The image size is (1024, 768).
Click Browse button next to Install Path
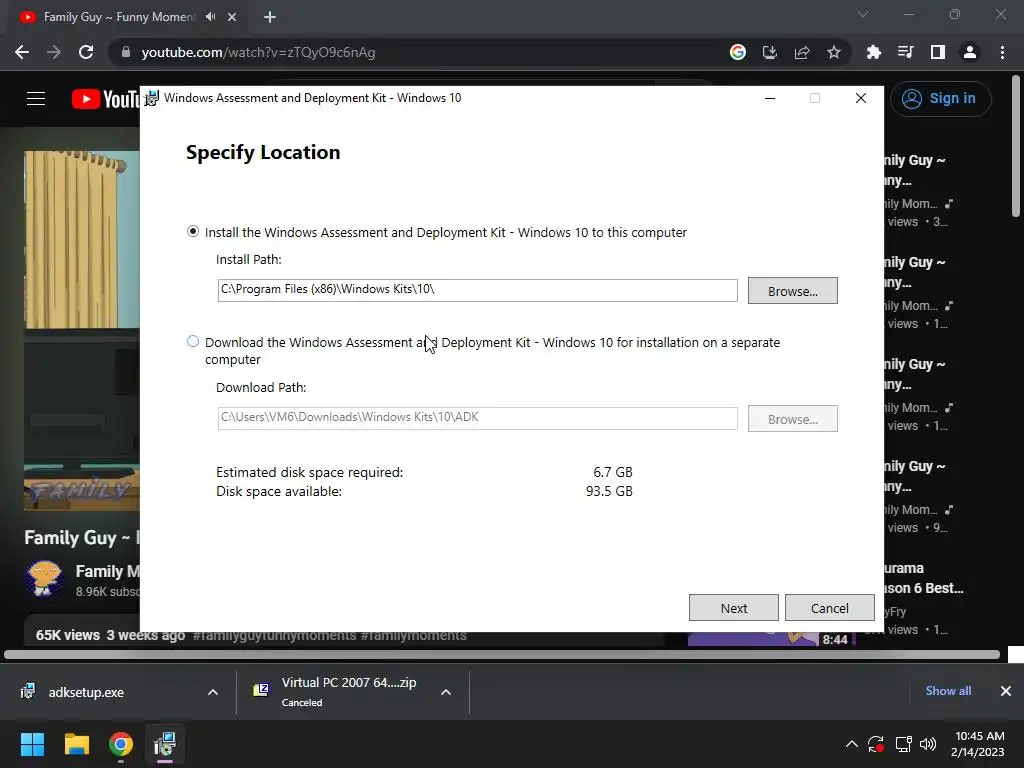pos(792,291)
